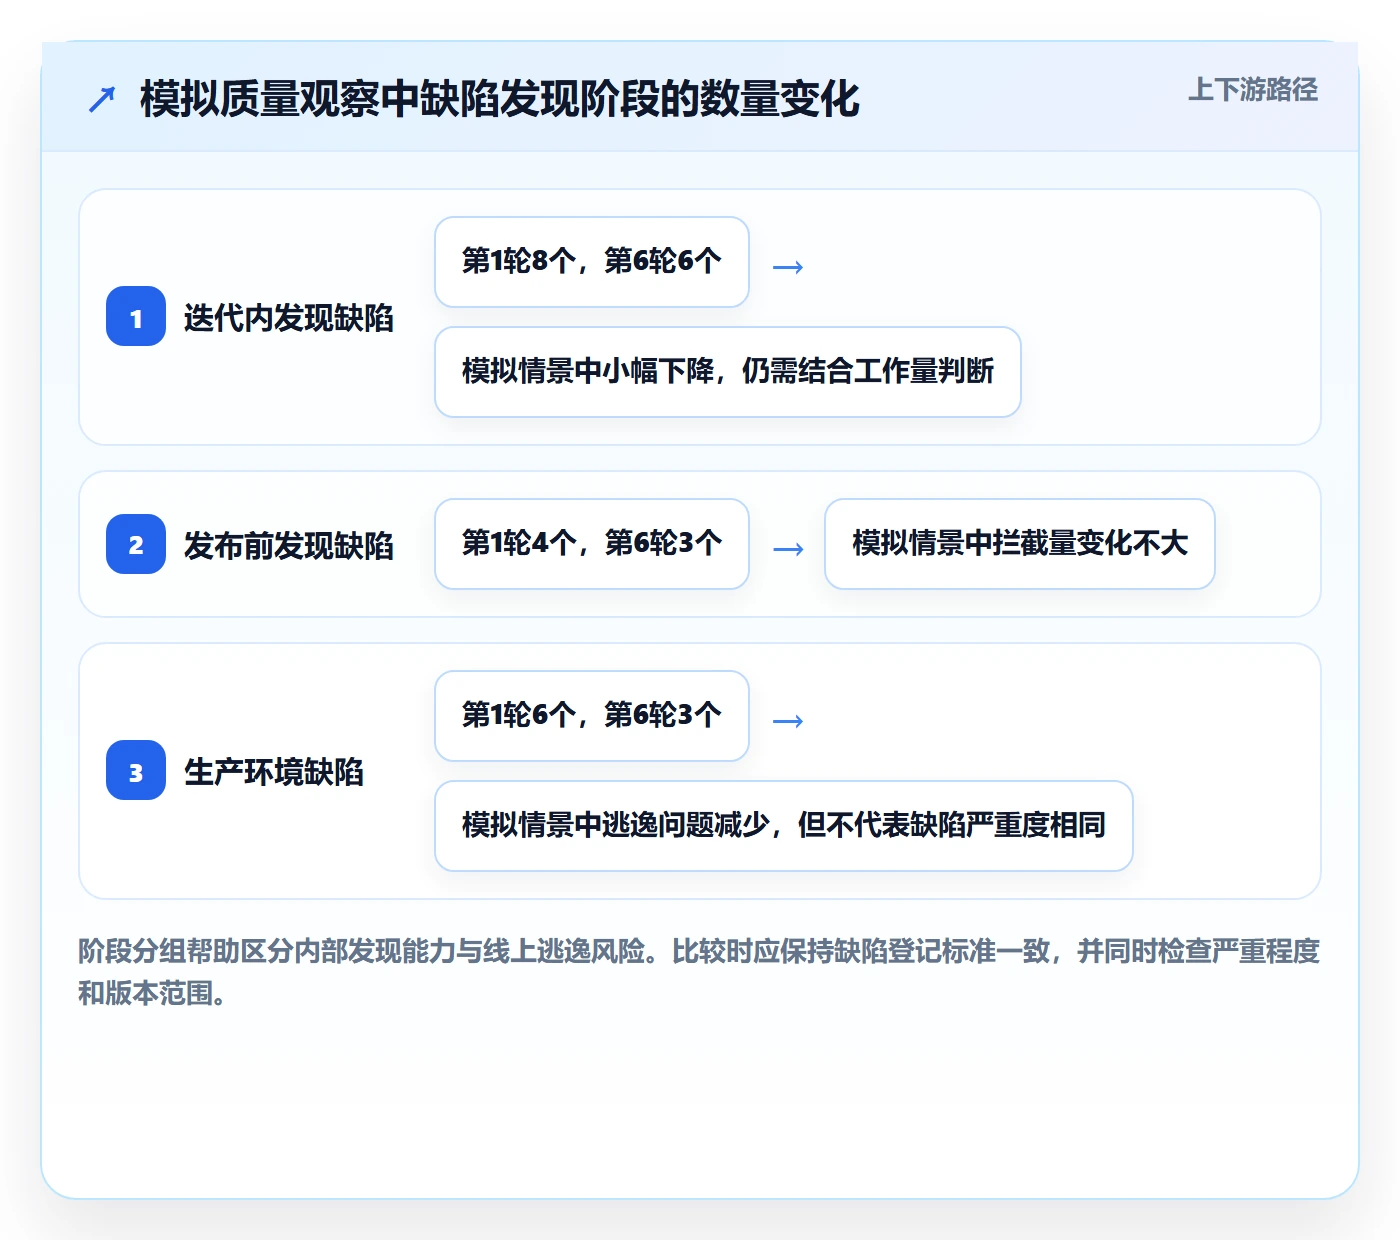Click the 模拟情景中小幅下降，仍需结合工作量判断 box
This screenshot has height=1240, width=1400.
pyautogui.click(x=728, y=372)
